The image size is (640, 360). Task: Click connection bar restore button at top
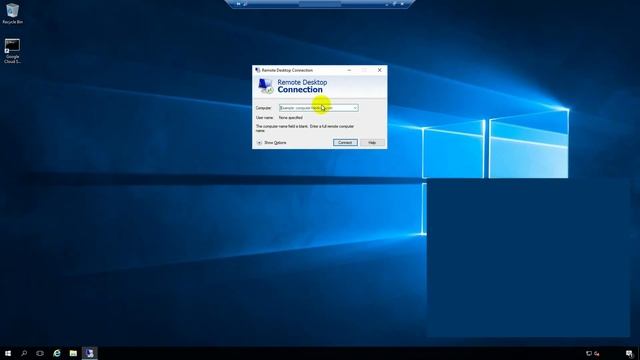[x=394, y=4]
